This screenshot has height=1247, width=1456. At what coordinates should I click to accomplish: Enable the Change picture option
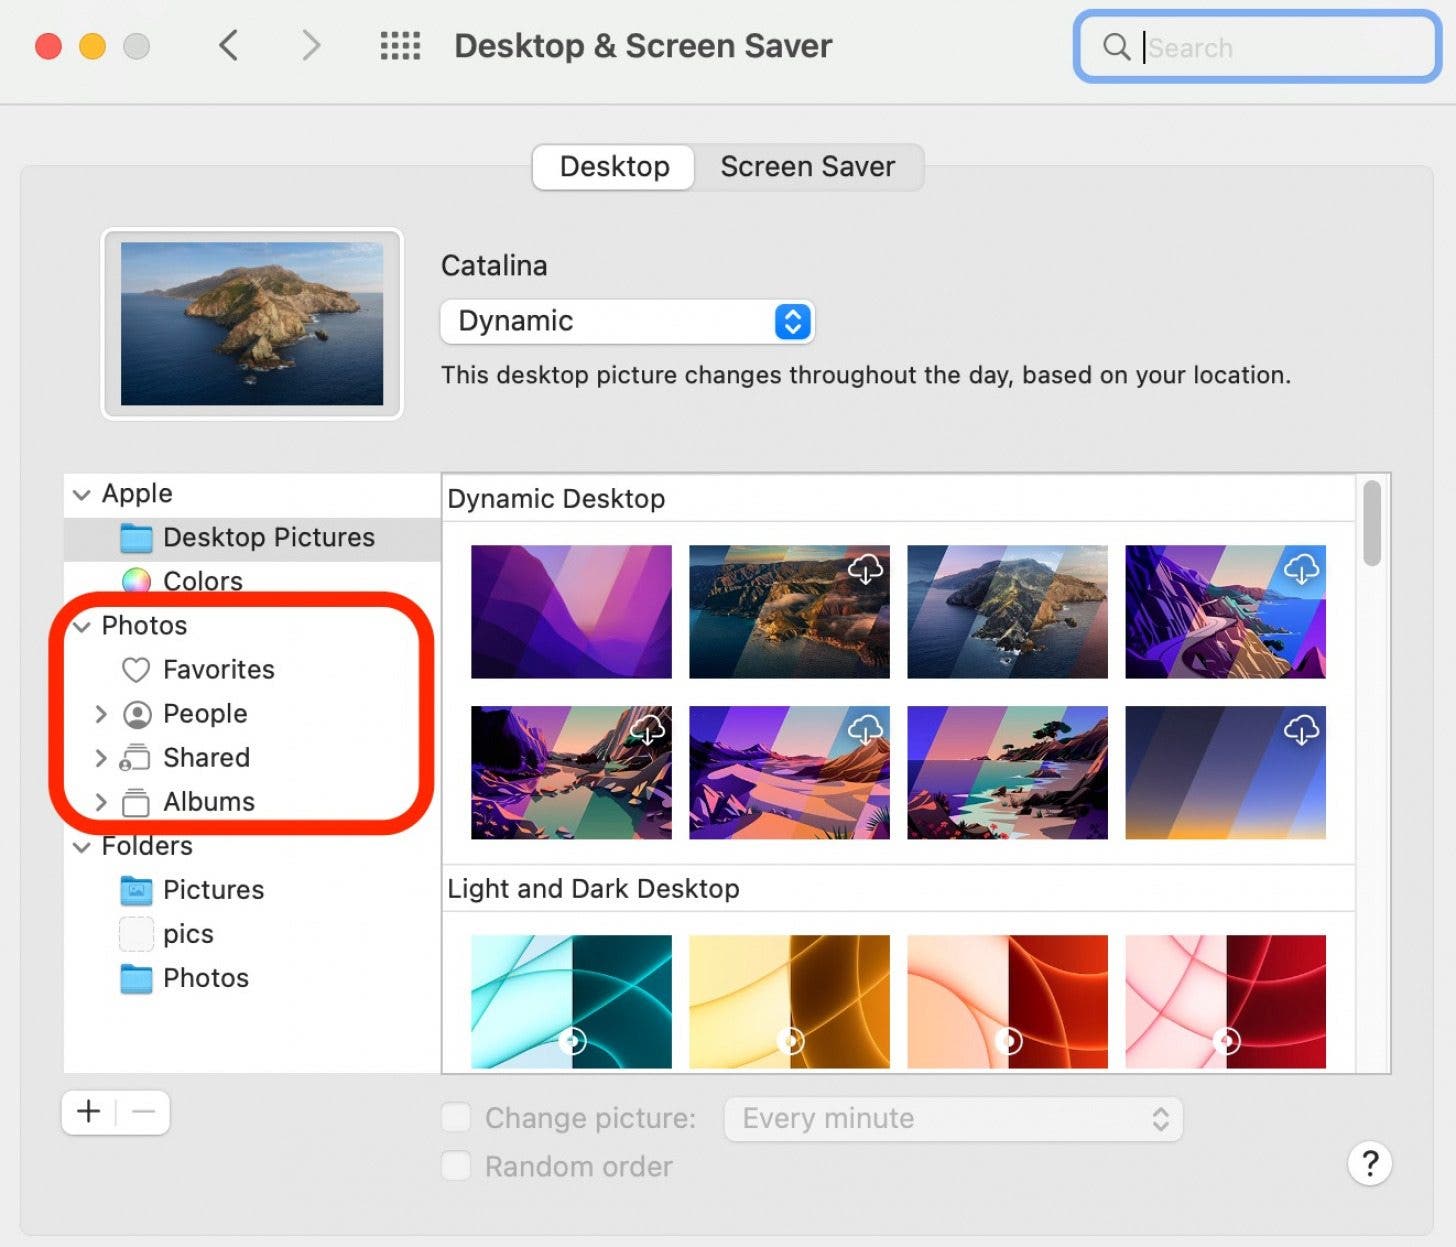pyautogui.click(x=456, y=1117)
